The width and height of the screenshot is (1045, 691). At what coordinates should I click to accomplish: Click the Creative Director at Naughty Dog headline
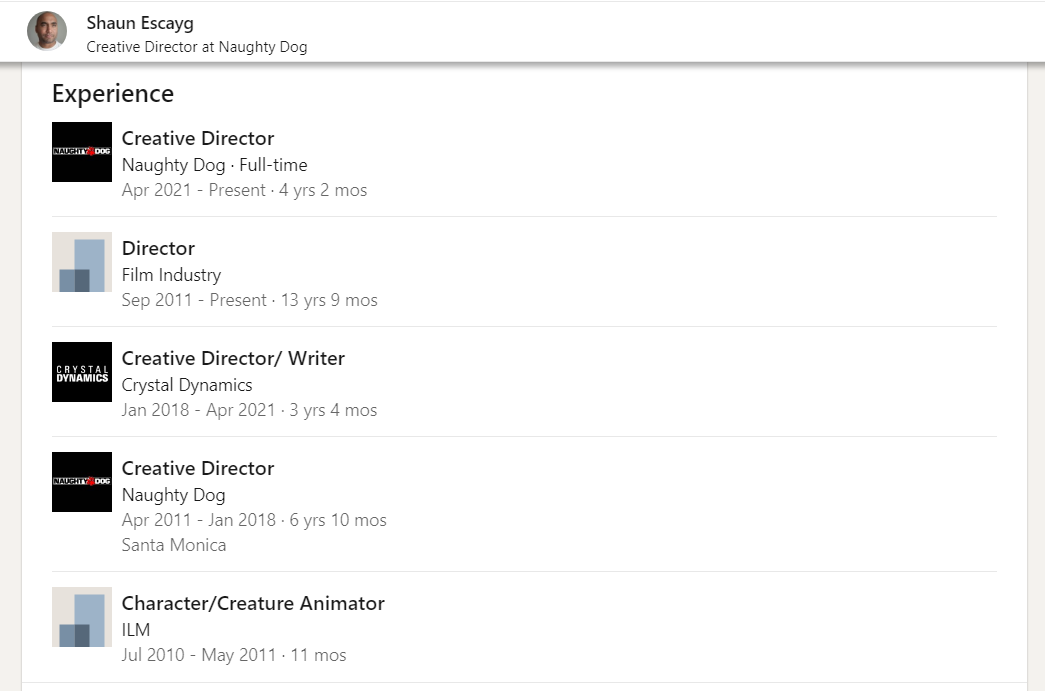pyautogui.click(x=197, y=46)
